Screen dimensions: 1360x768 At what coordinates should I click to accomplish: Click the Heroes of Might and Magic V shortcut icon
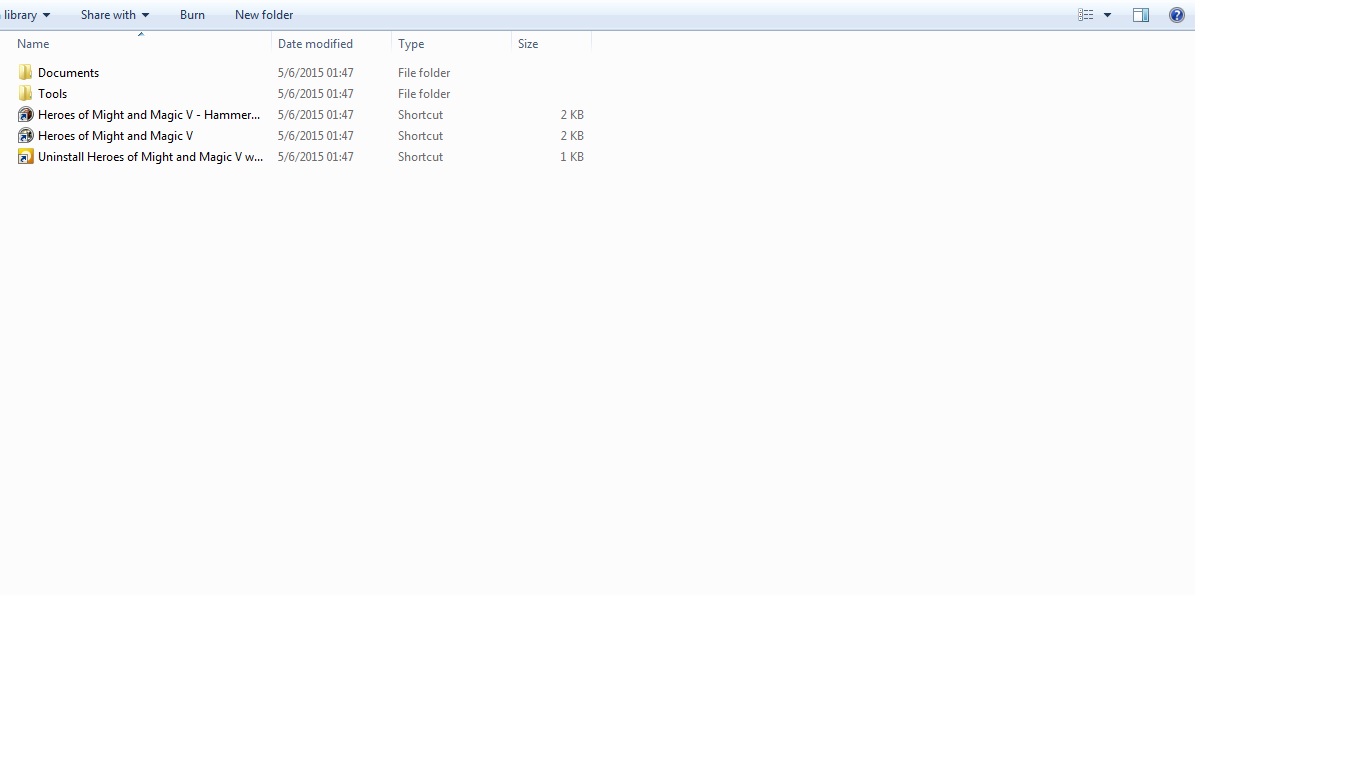[x=26, y=136]
